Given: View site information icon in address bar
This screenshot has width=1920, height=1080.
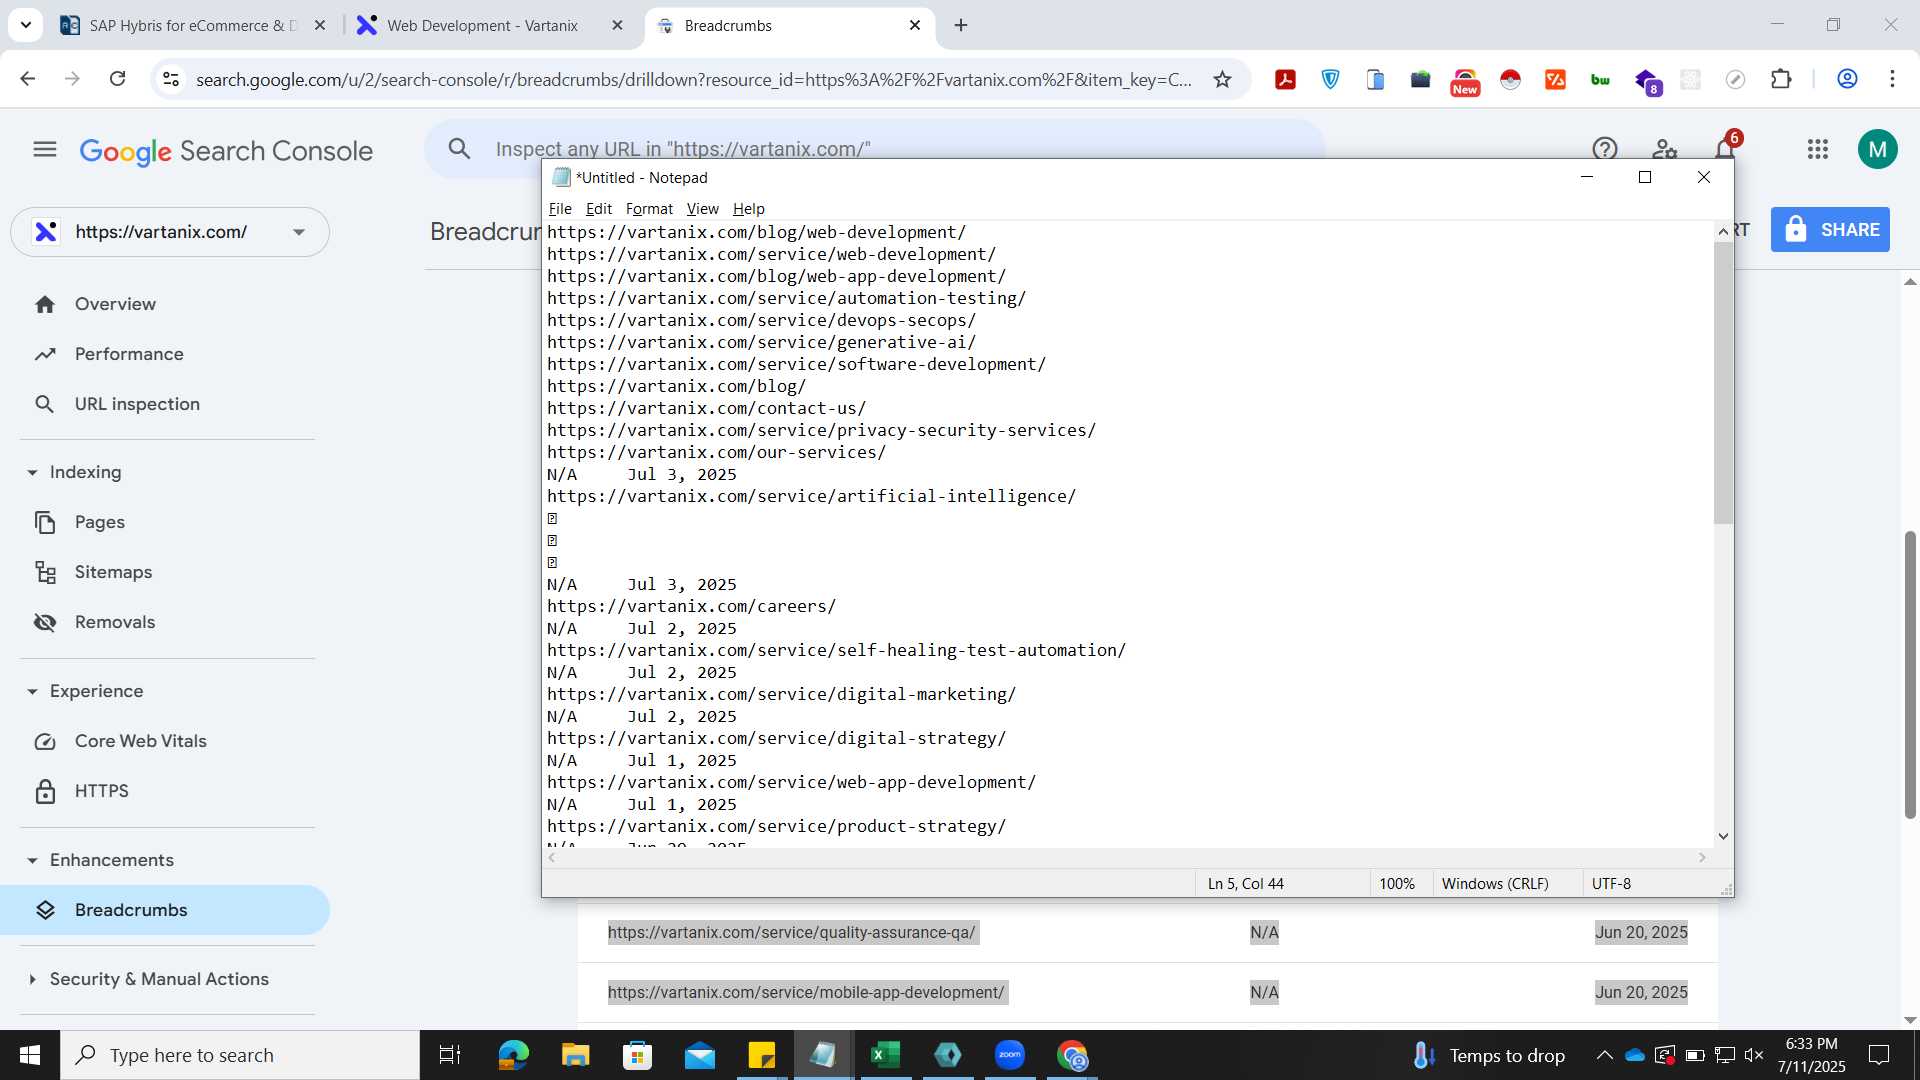Looking at the screenshot, I should (171, 80).
